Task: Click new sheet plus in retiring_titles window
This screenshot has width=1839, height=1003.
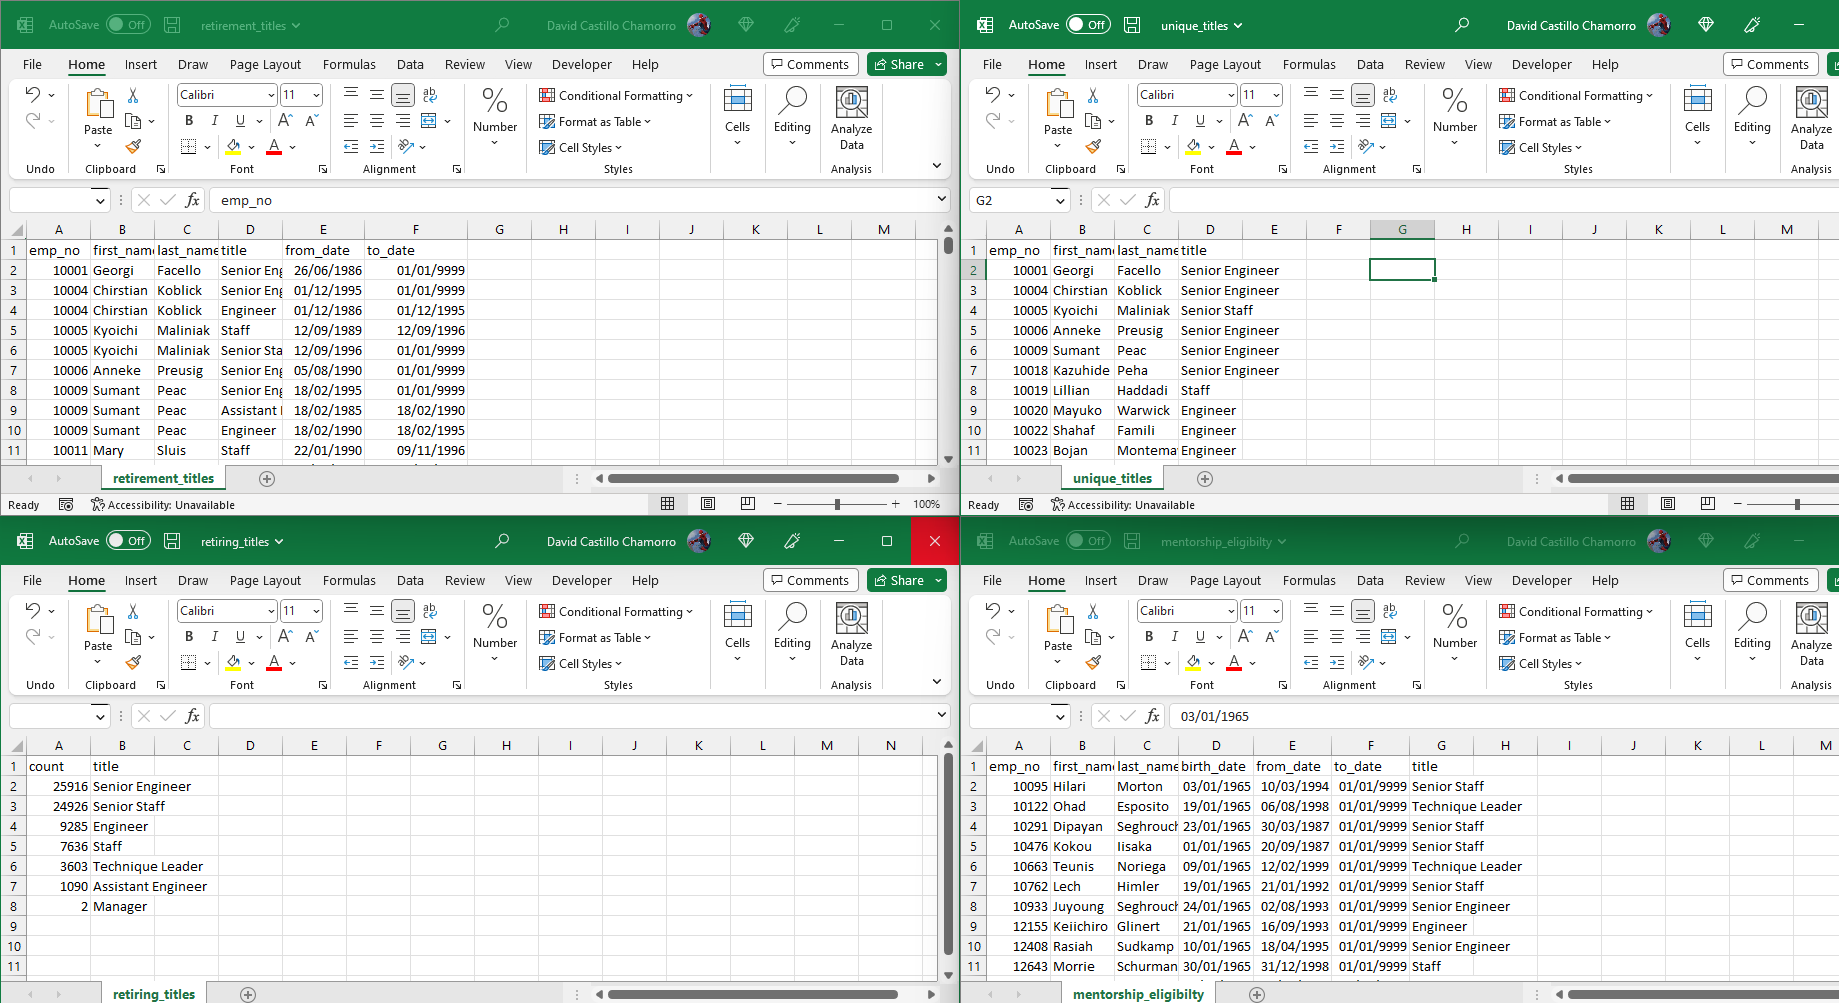Action: pos(248,994)
